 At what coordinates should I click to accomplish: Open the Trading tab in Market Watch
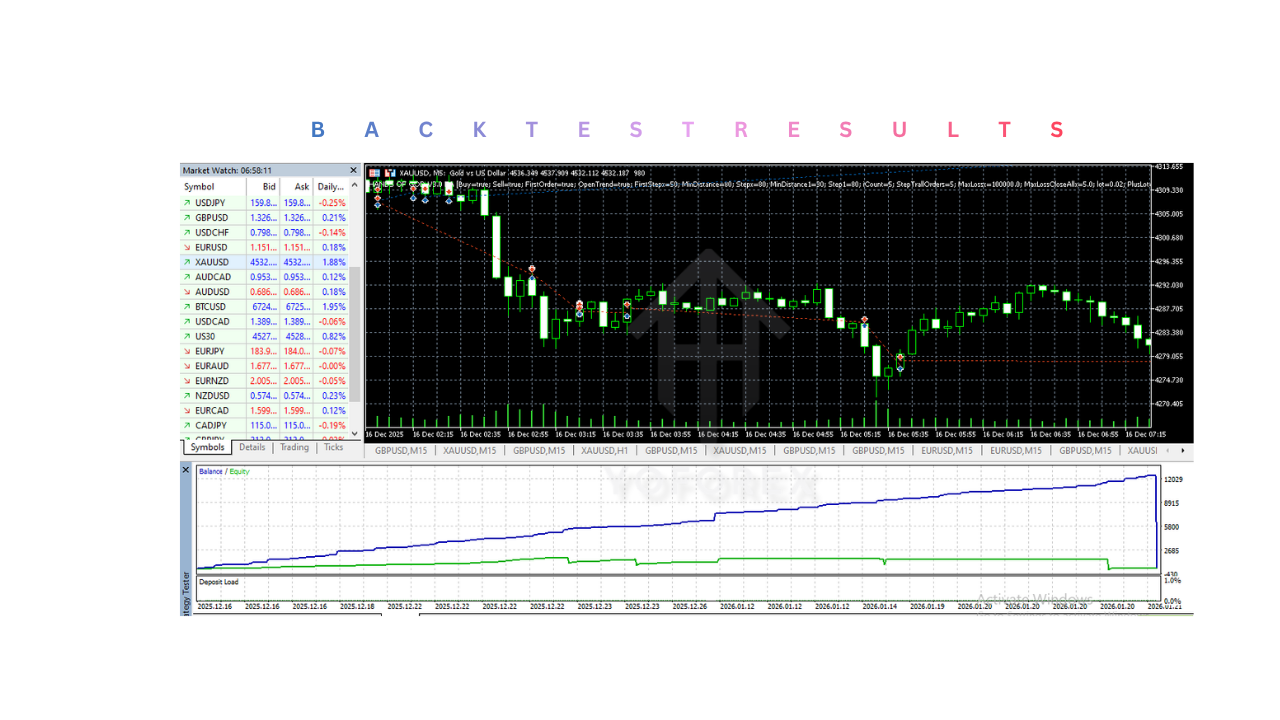point(294,448)
